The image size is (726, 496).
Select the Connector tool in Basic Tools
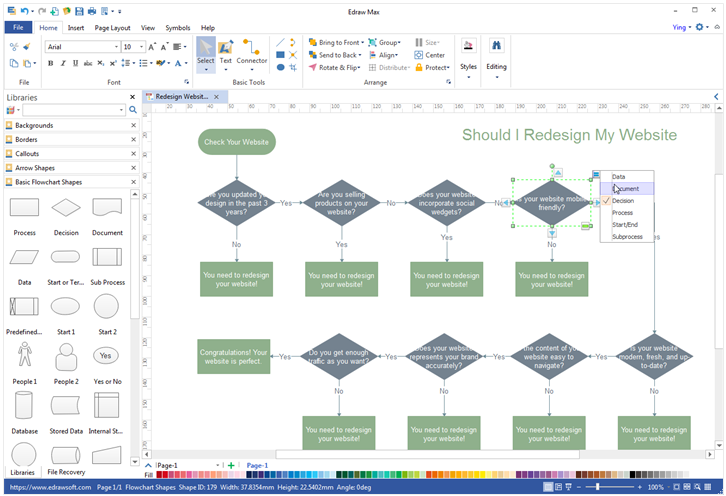tap(252, 50)
